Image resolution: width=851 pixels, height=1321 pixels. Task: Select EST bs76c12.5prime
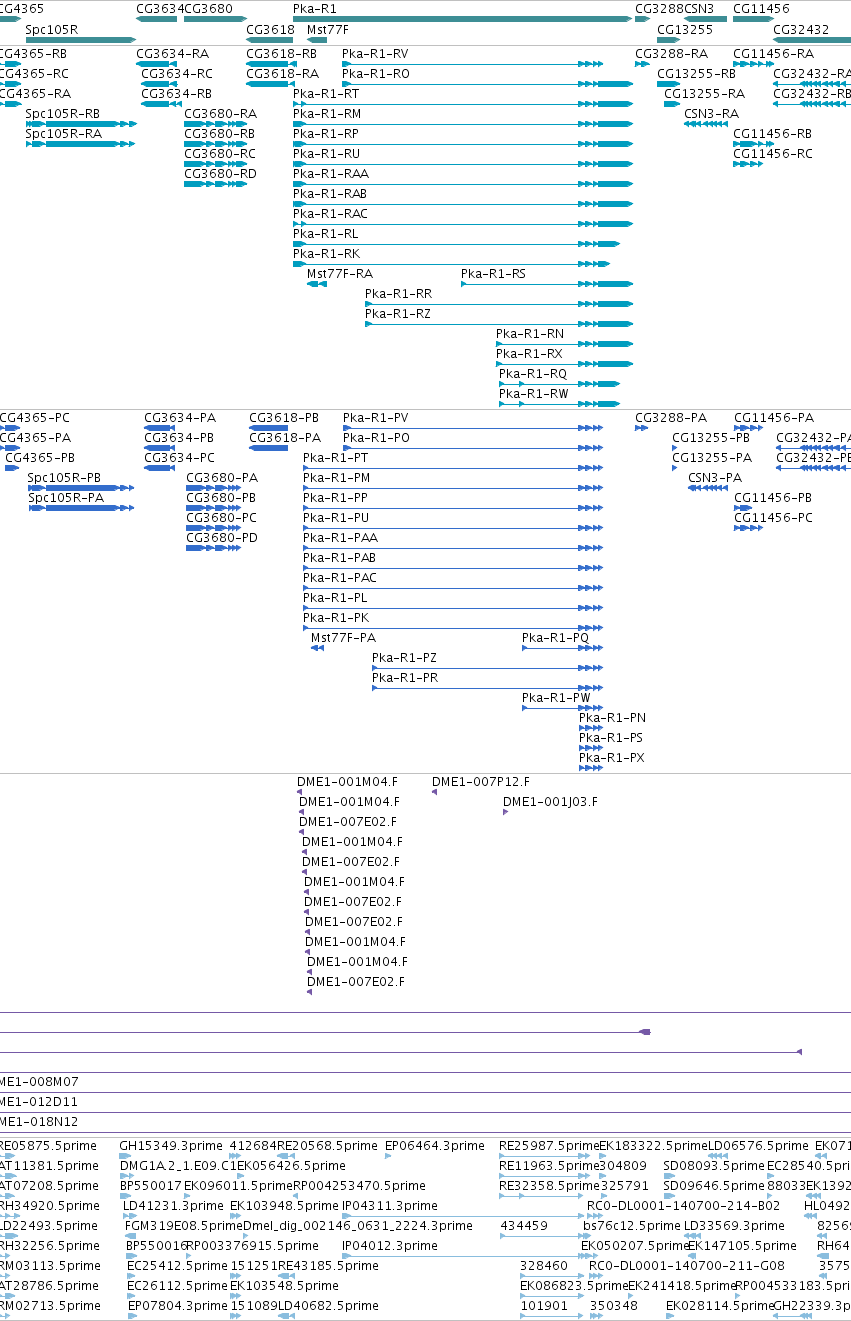[633, 1225]
